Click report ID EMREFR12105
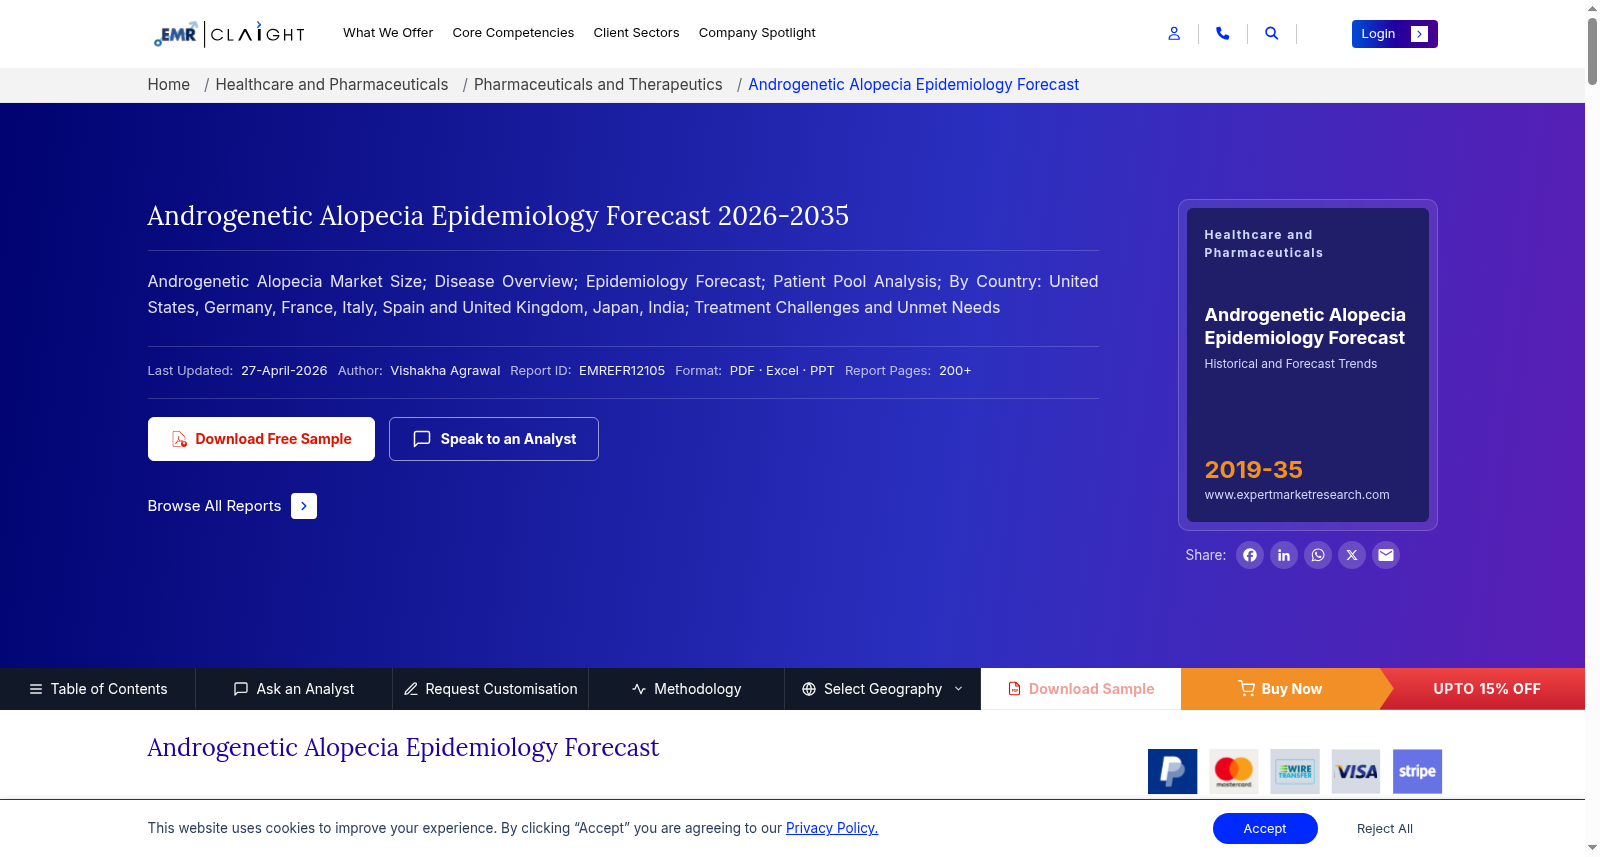Viewport: 1600px width, 857px height. pos(622,371)
